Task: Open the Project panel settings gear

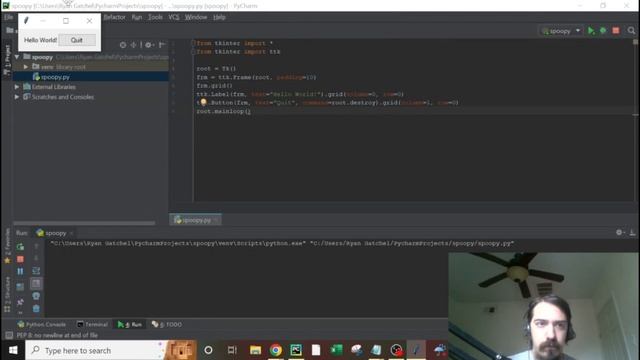Action: pos(149,45)
